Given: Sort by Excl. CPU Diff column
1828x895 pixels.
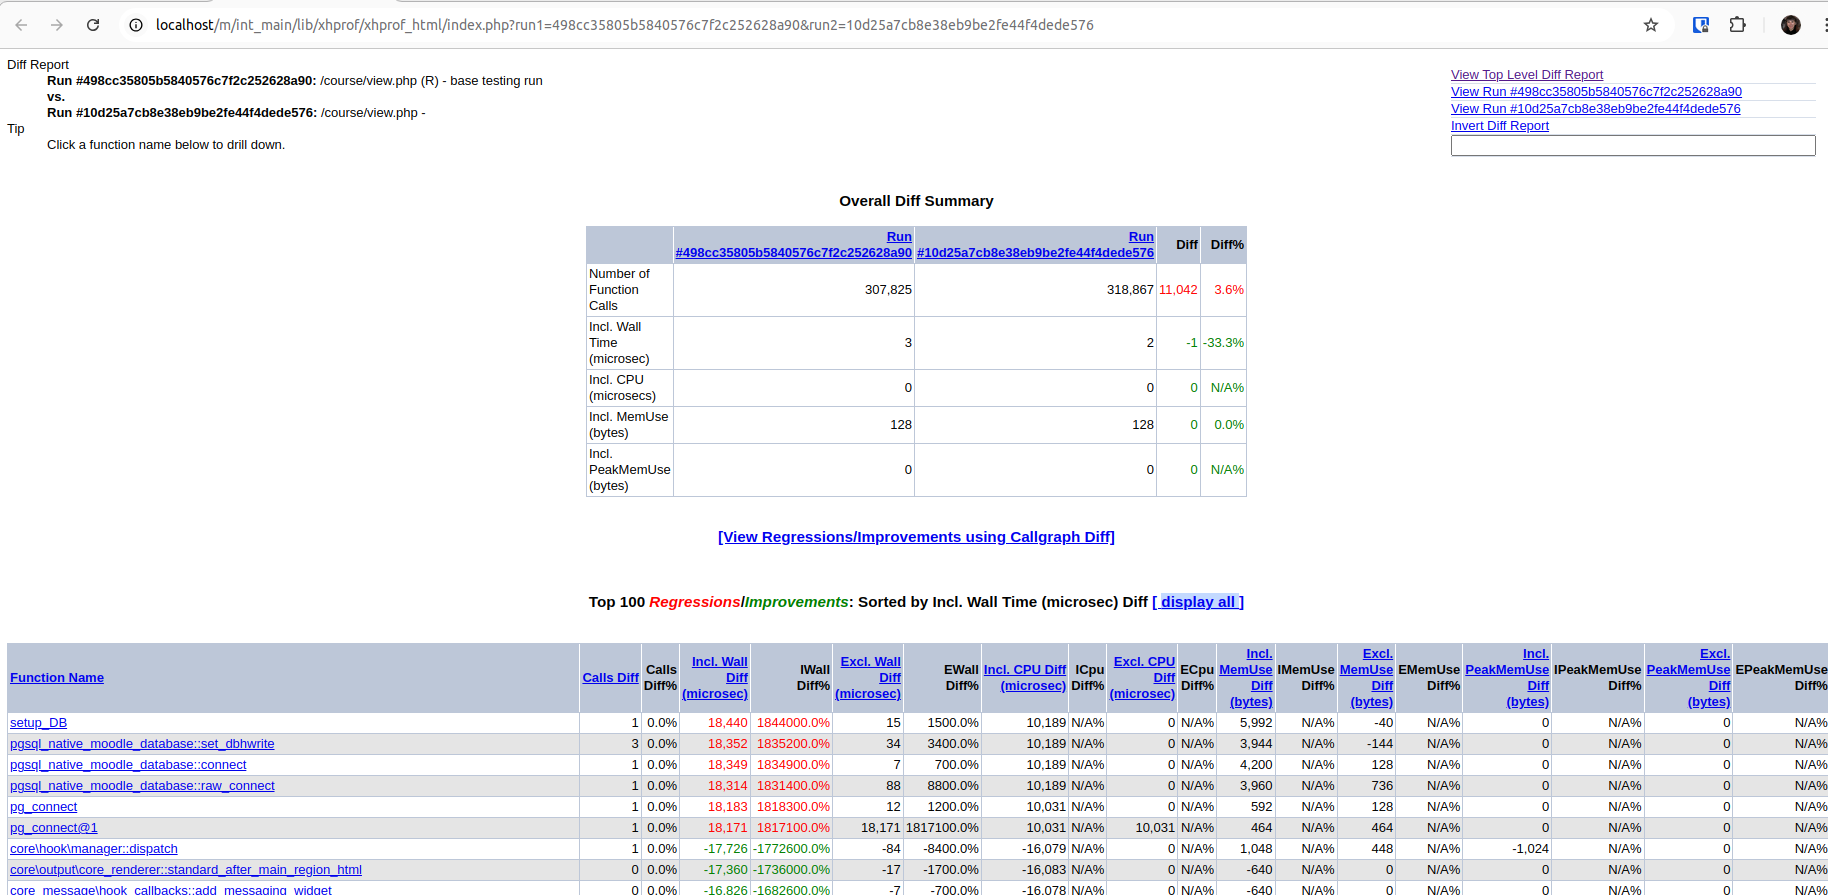Looking at the screenshot, I should point(1143,678).
